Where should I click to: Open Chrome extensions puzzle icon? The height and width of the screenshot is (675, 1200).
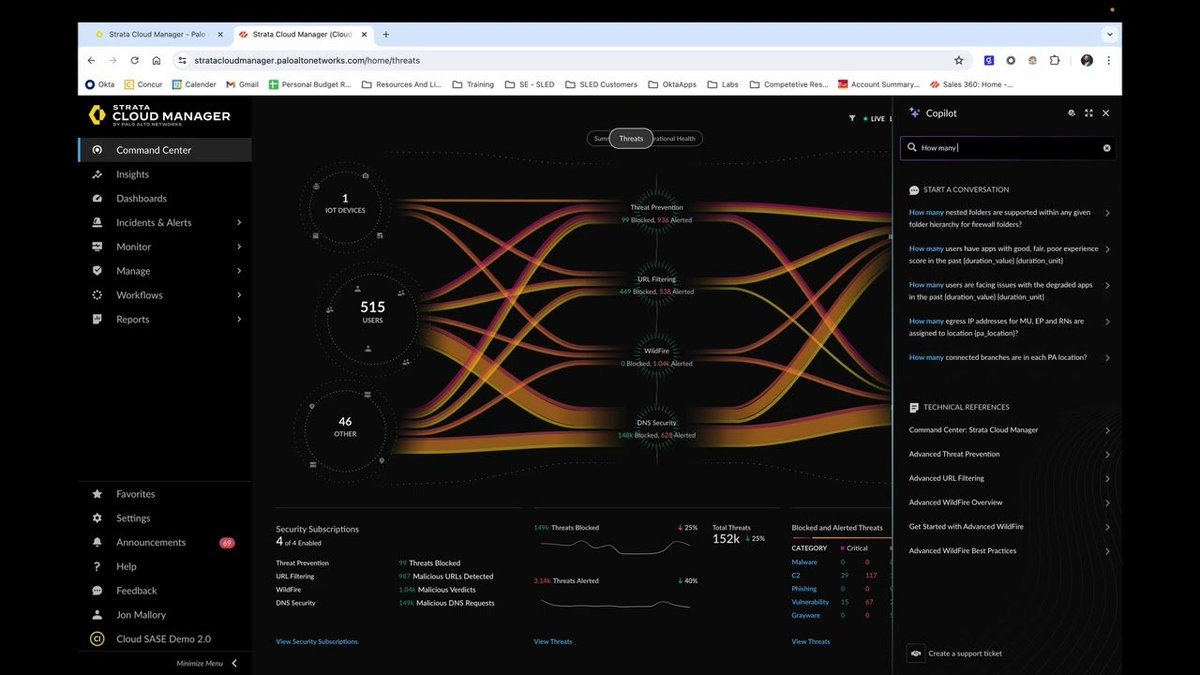1054,60
